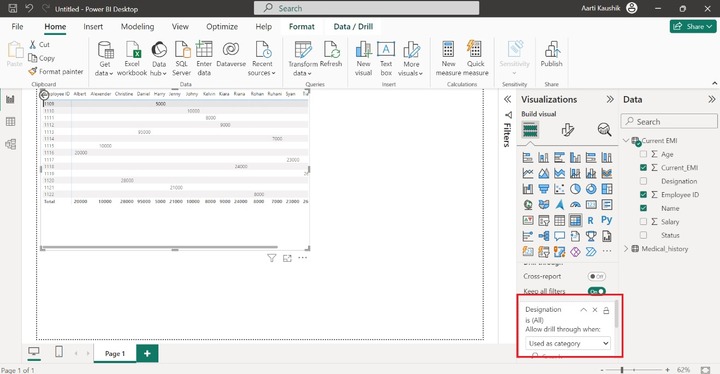Screen dimensions: 720x374
Task: Open the Dataverse connector
Action: click(231, 54)
